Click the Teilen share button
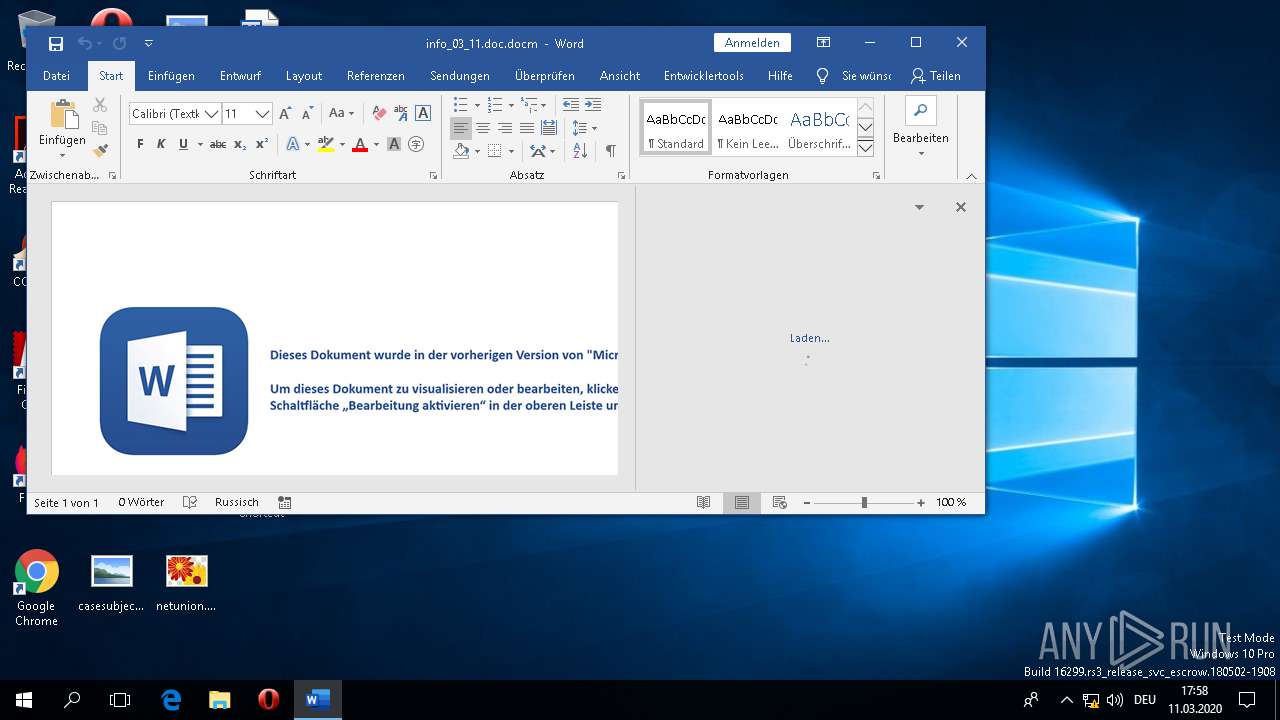 (x=936, y=76)
